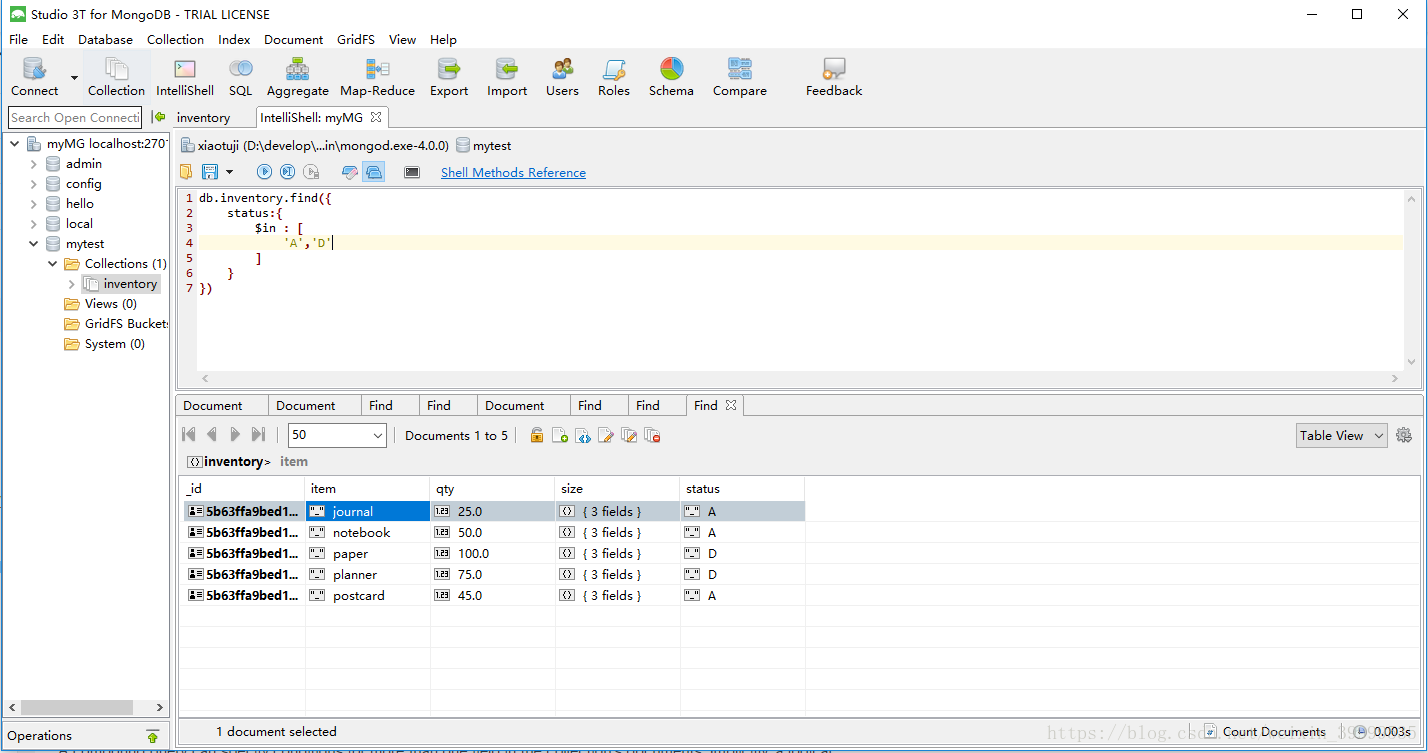The height and width of the screenshot is (753, 1428).
Task: Open the SQL query tool
Action: click(240, 77)
